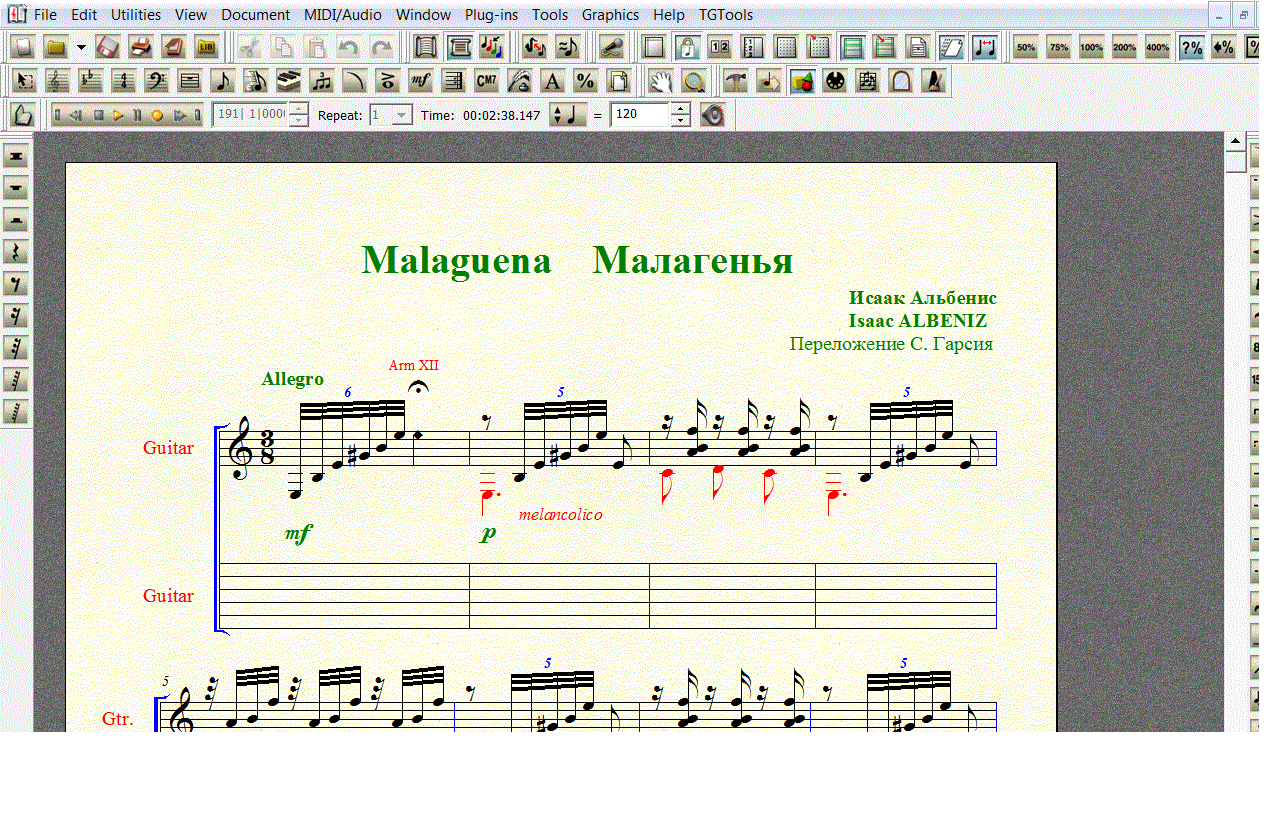Open the Plug-ins menu
The width and height of the screenshot is (1274, 813).
click(x=491, y=15)
